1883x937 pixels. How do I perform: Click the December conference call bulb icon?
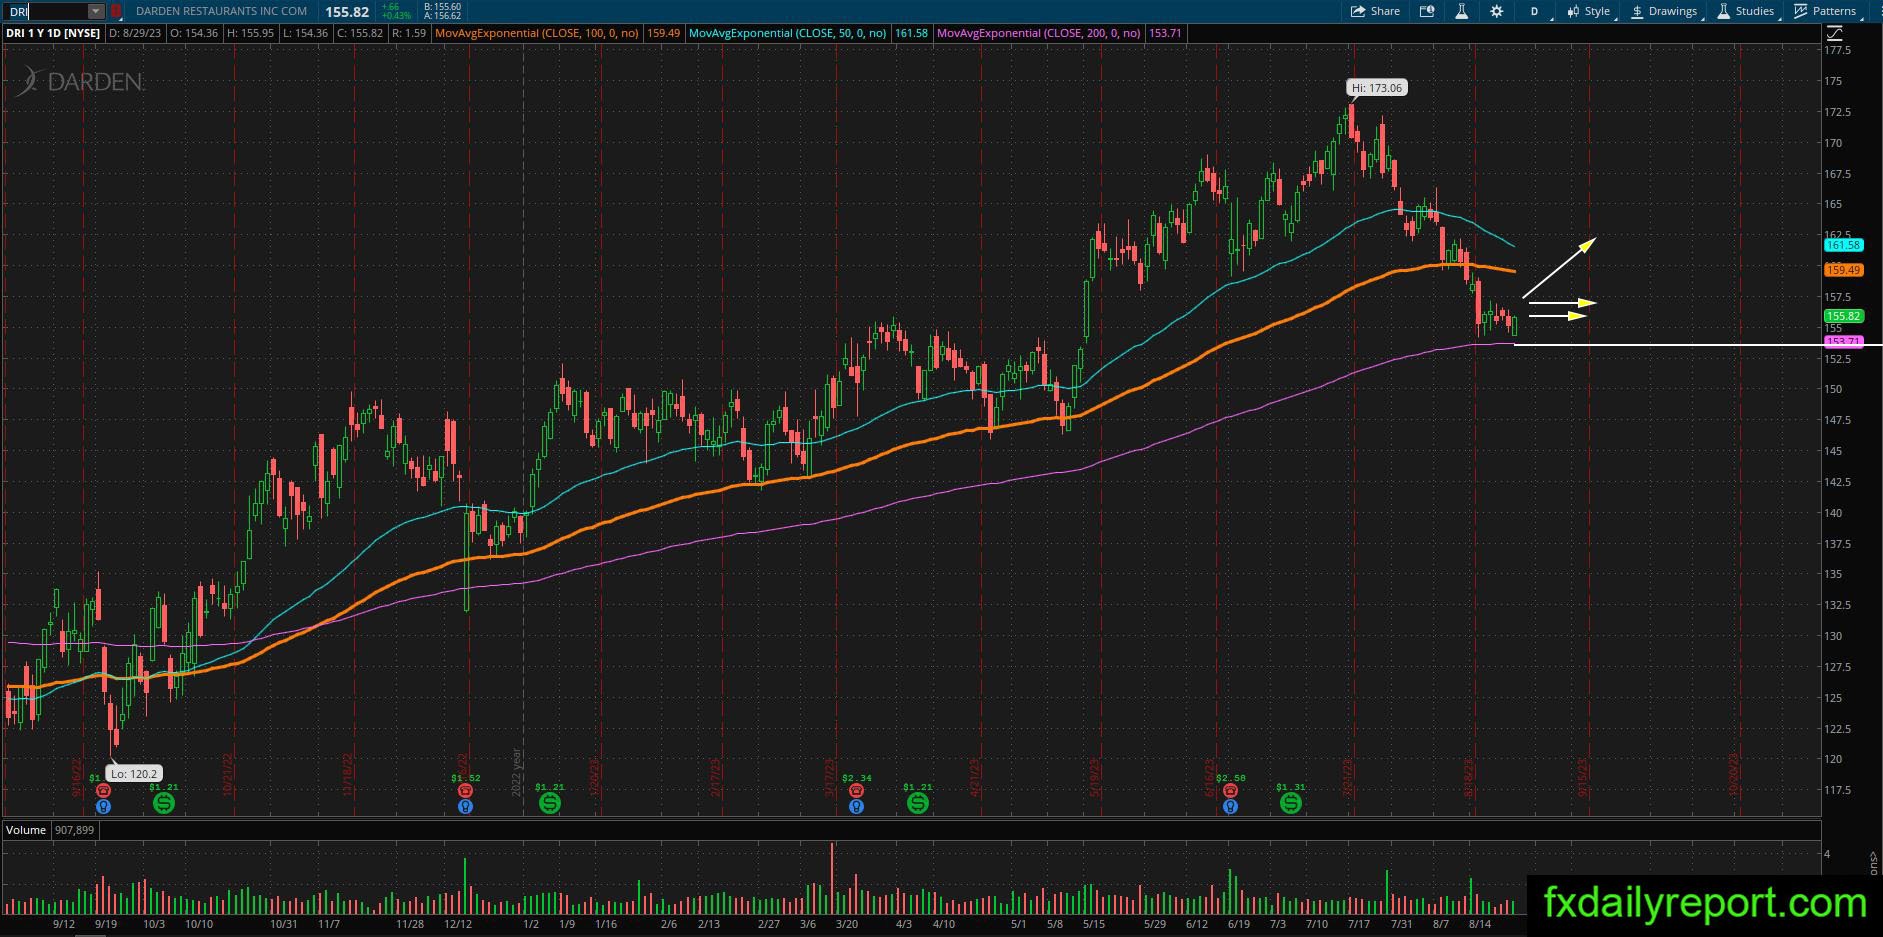[x=465, y=806]
